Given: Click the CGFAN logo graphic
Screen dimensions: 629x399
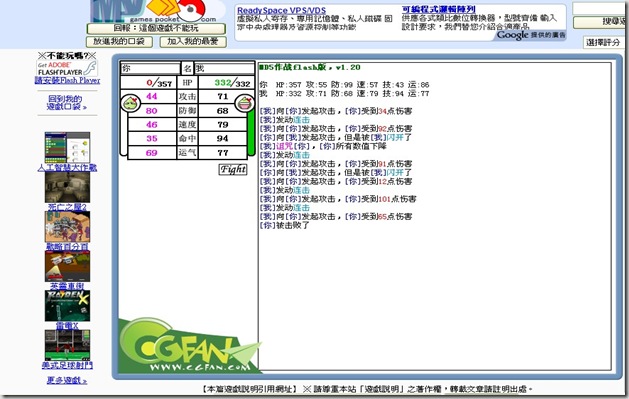Looking at the screenshot, I should pyautogui.click(x=189, y=346).
